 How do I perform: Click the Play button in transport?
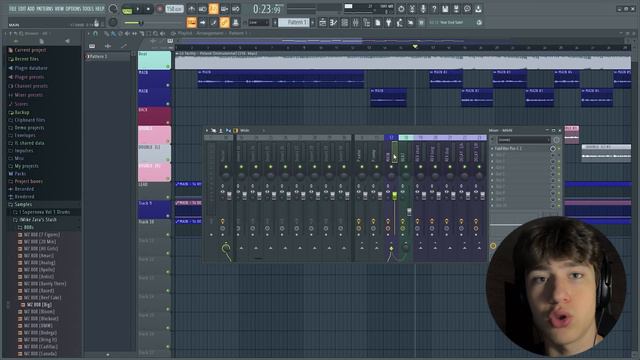138,9
